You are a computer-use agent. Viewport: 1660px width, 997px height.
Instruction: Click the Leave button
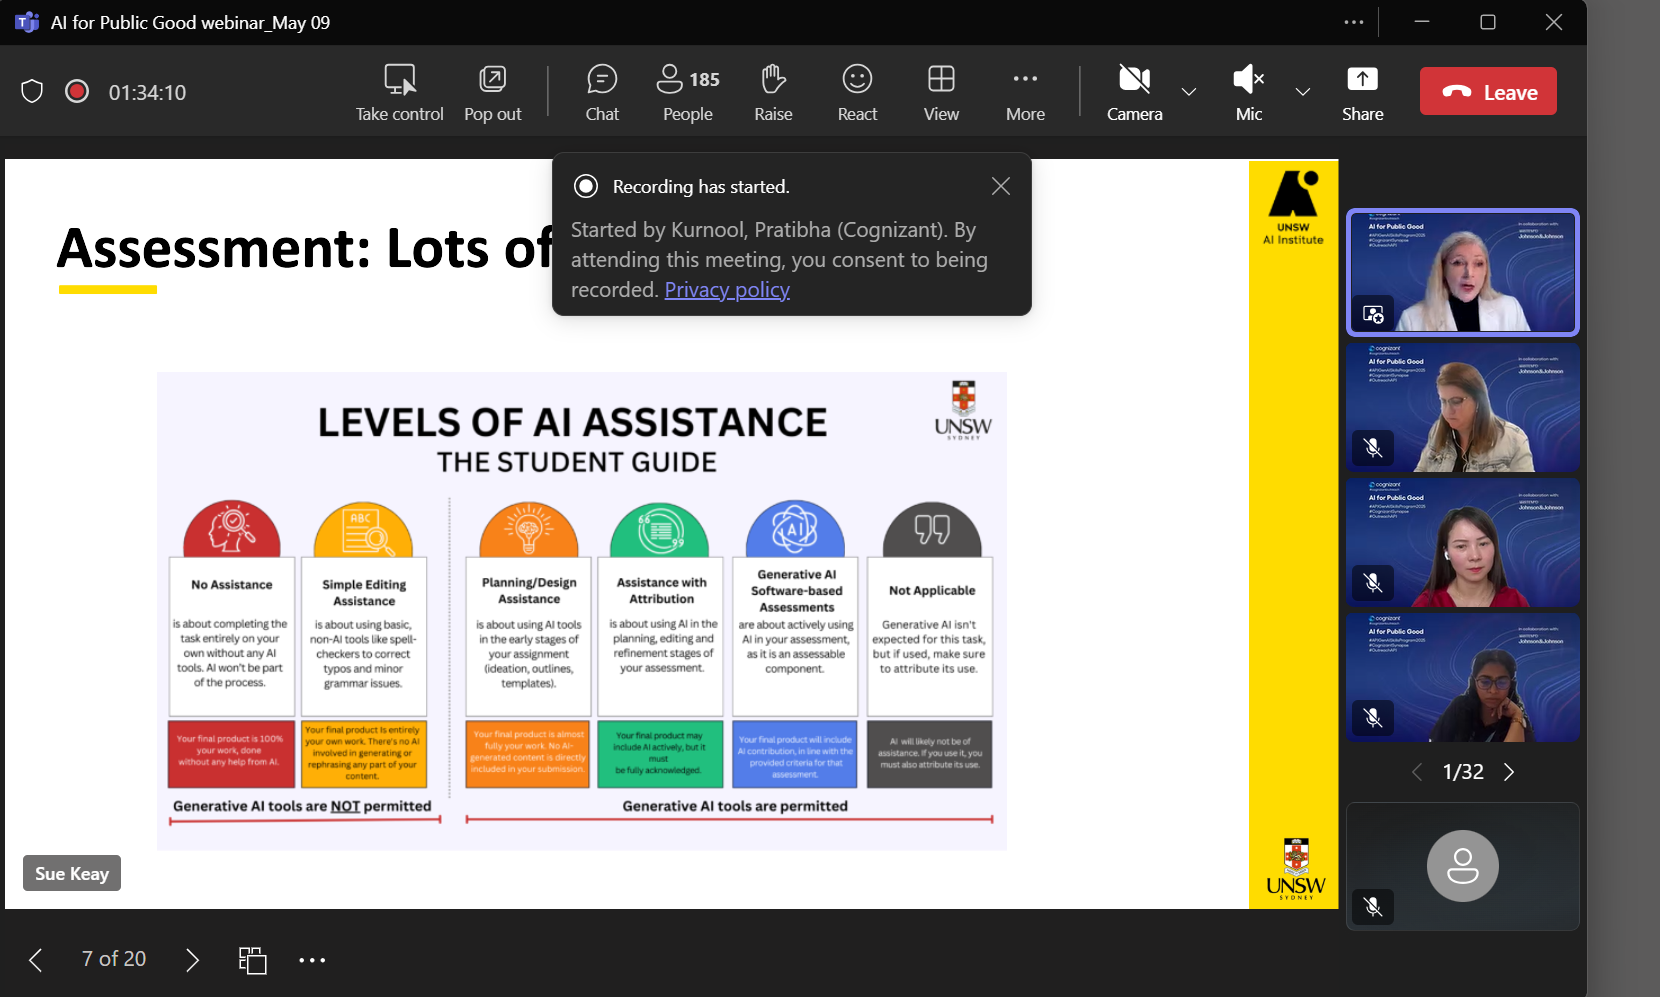click(x=1488, y=91)
